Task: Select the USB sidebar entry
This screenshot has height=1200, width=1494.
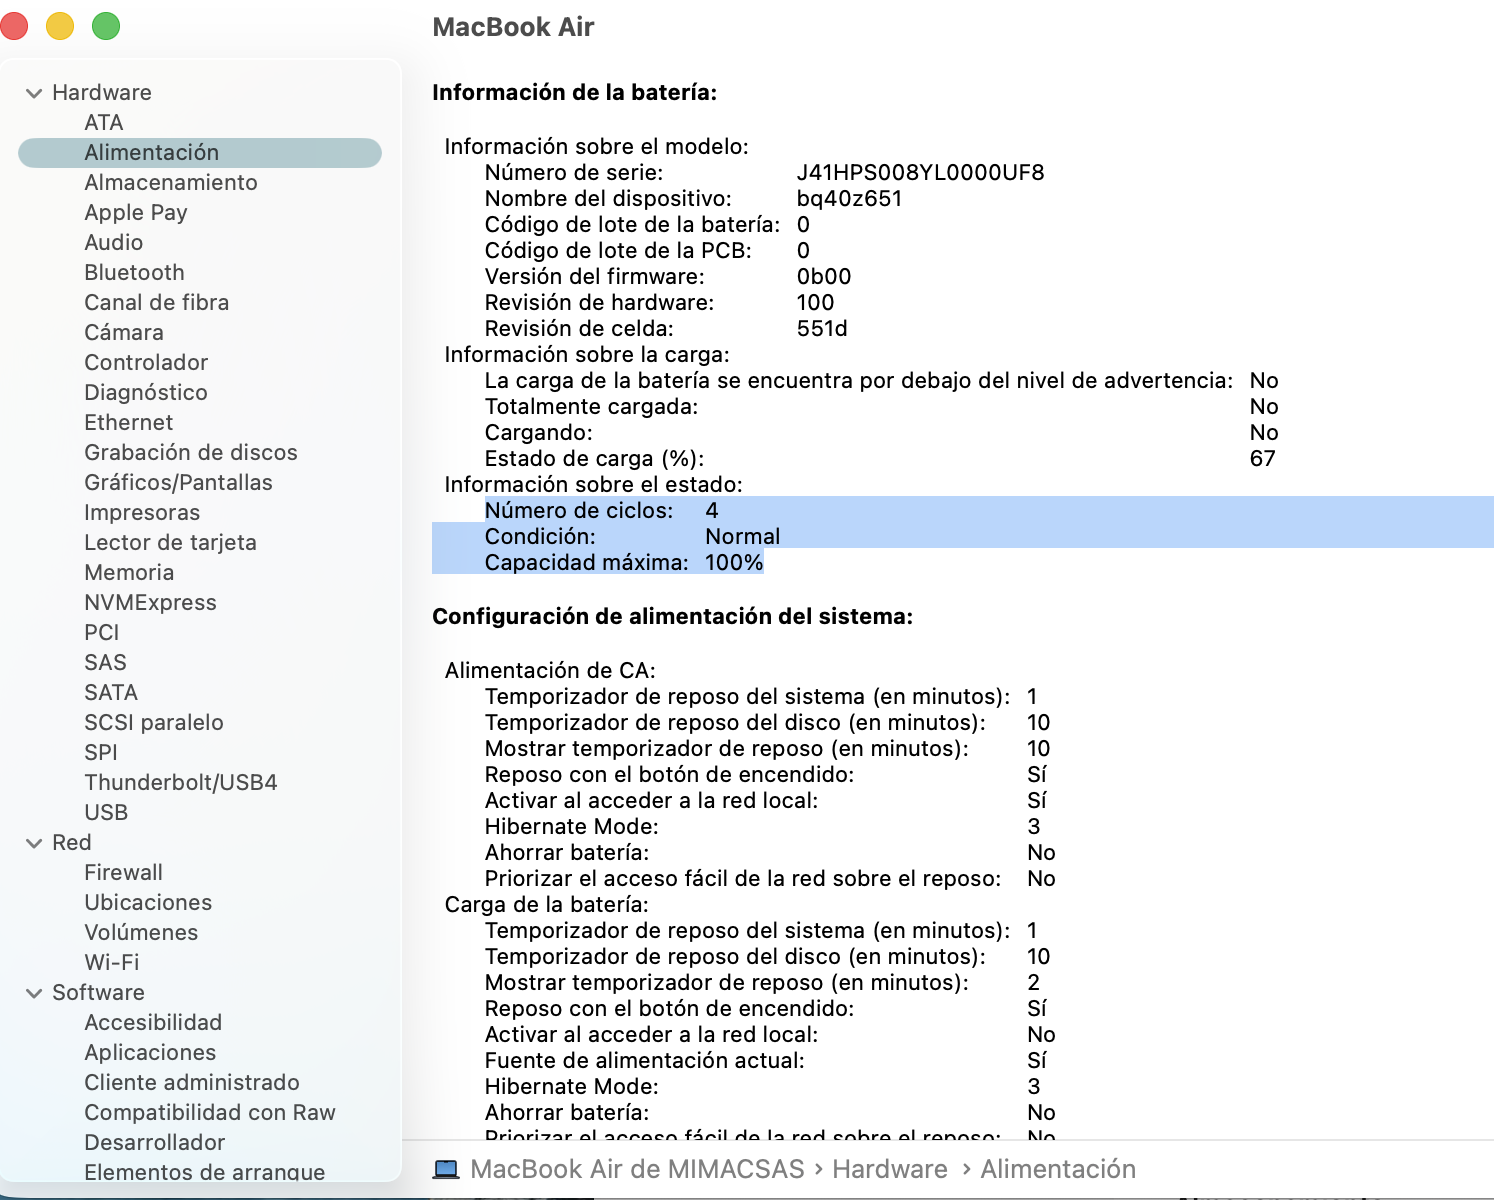Action: [106, 812]
